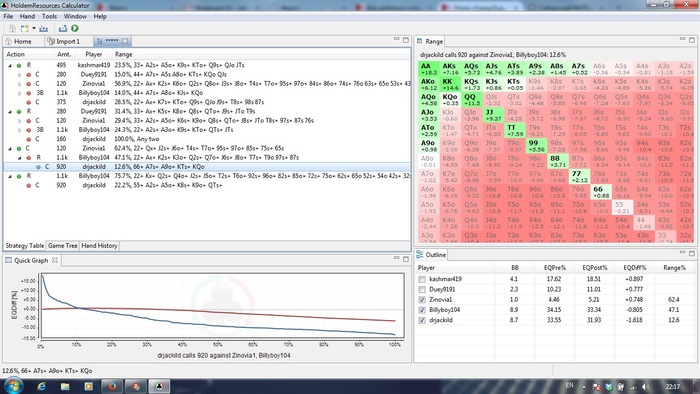The width and height of the screenshot is (700, 394).
Task: Click the Windows Start button
Action: tap(12, 386)
